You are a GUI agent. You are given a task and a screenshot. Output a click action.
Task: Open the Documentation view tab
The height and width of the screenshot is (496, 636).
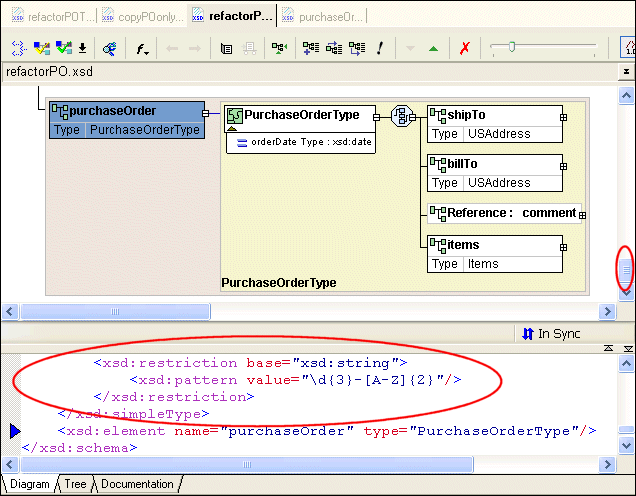(x=137, y=485)
